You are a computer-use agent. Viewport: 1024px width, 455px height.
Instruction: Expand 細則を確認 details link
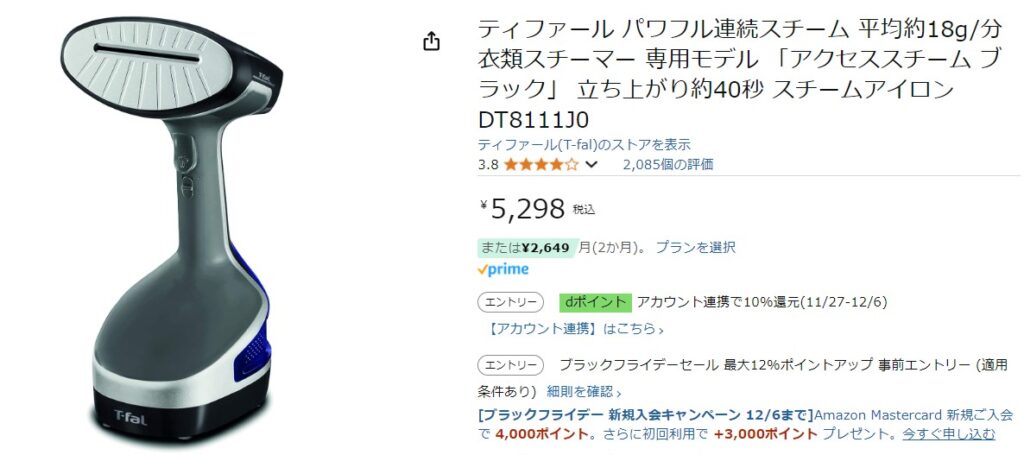click(x=584, y=391)
